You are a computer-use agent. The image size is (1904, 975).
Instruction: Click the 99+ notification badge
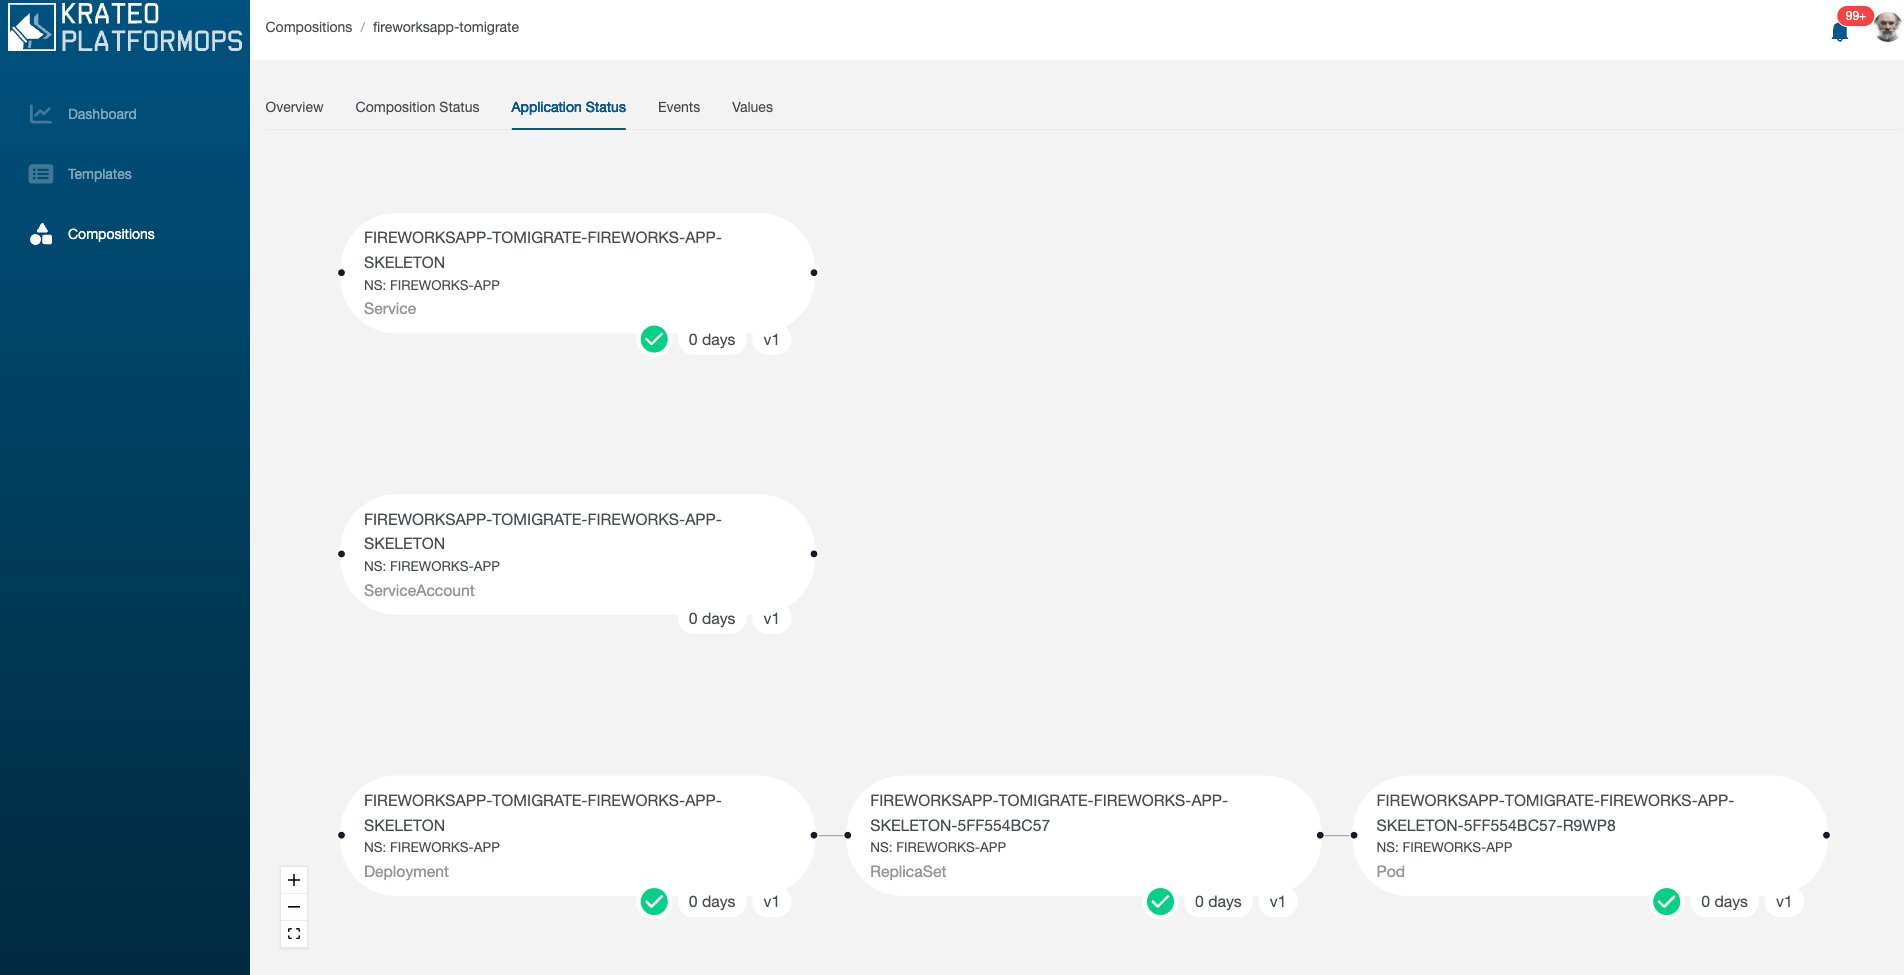(1855, 16)
